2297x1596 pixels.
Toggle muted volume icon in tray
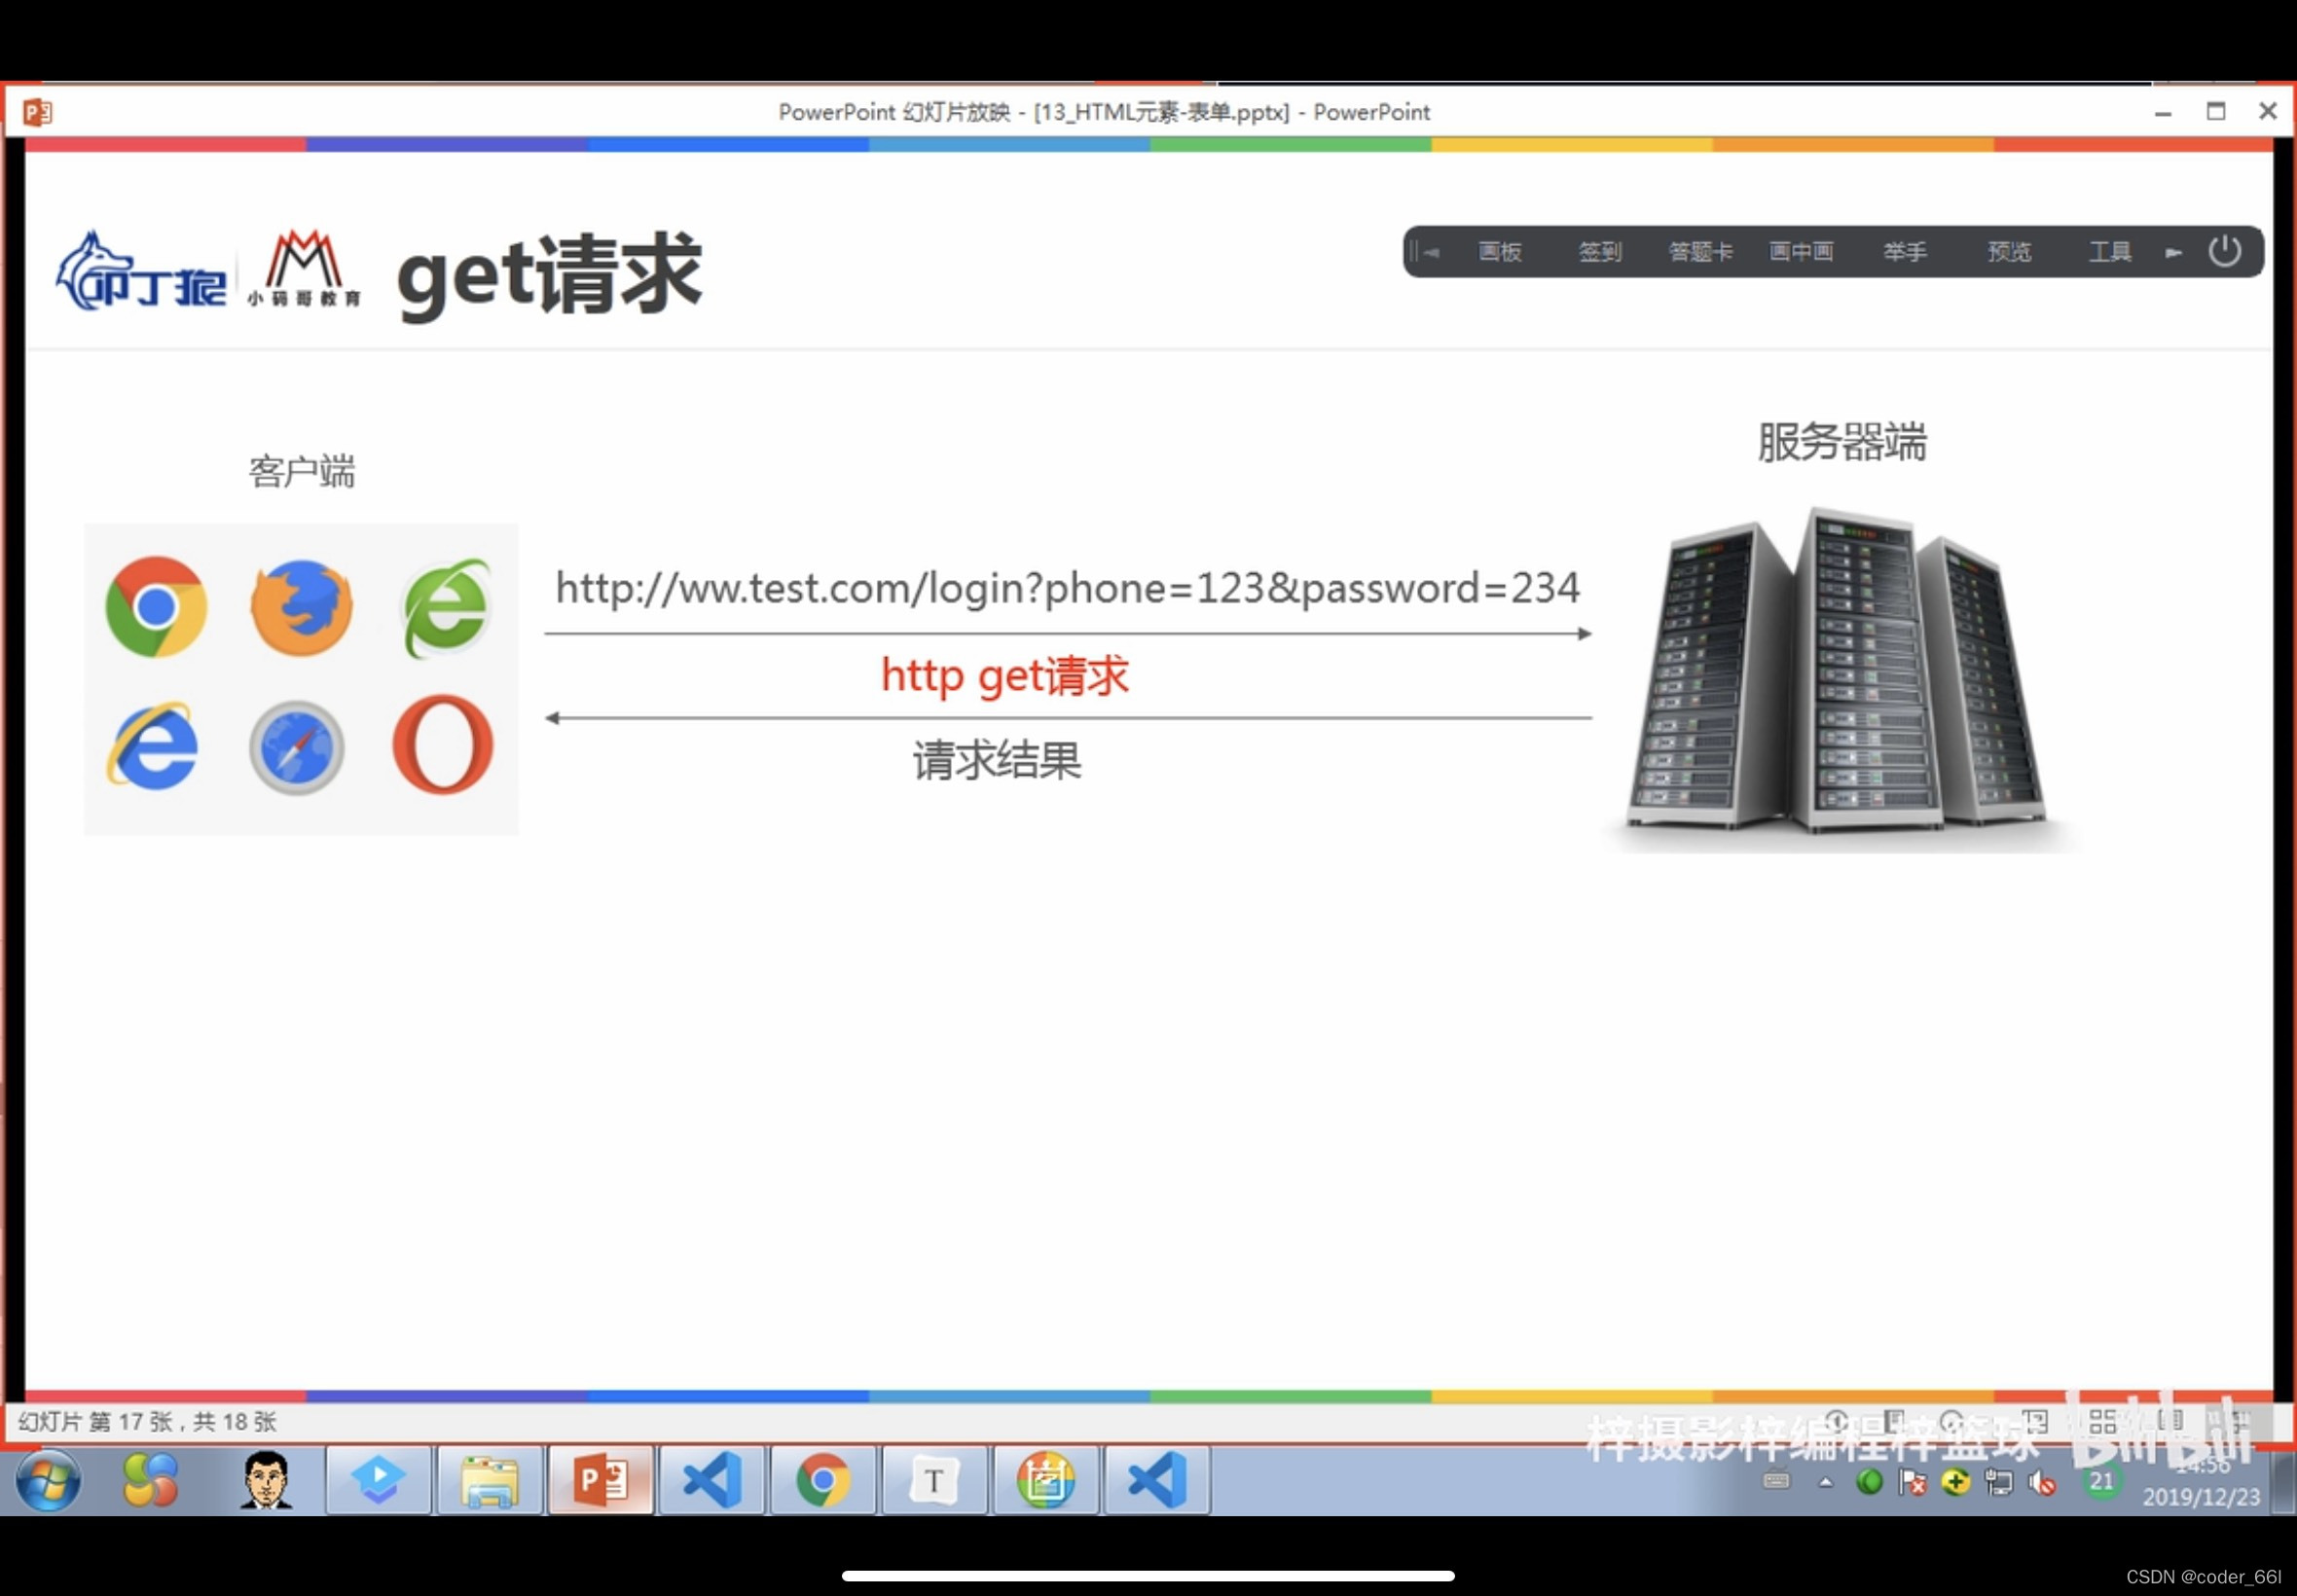(2042, 1483)
